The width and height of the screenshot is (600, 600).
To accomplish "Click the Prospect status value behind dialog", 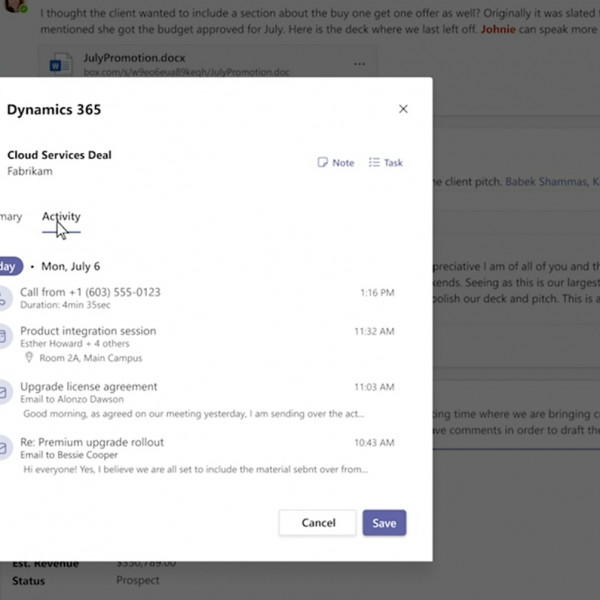I will pos(138,580).
